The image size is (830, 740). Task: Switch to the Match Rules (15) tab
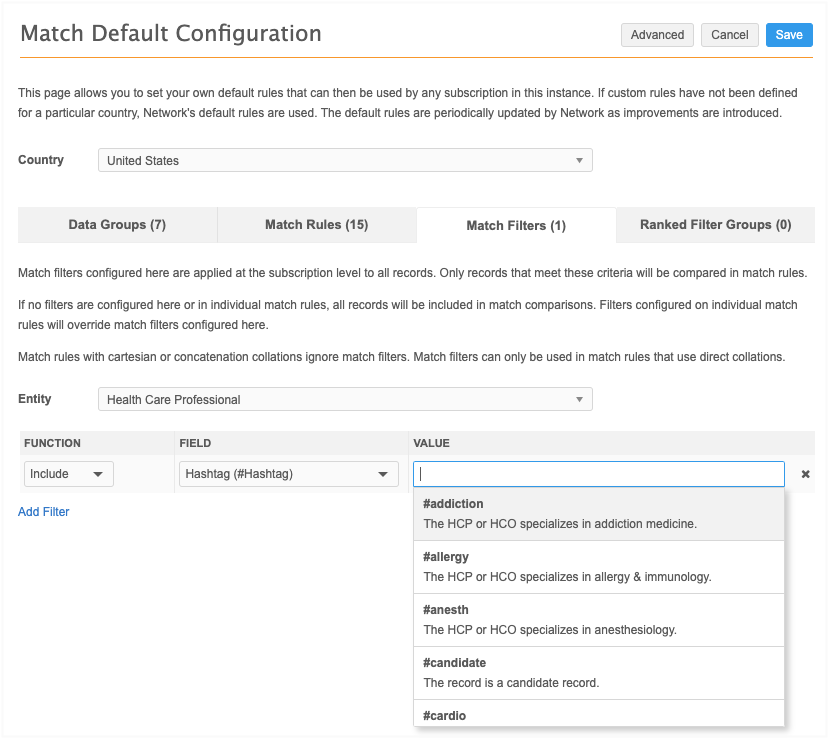tap(316, 225)
